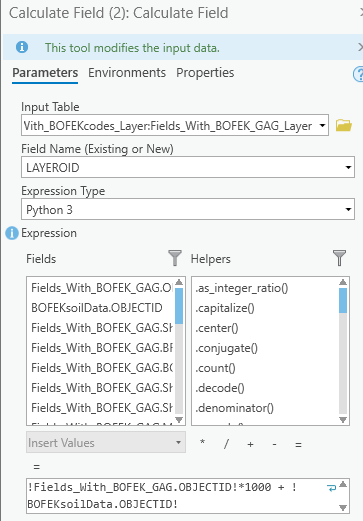Filter the Helpers list
The image size is (363, 521).
coord(339,258)
